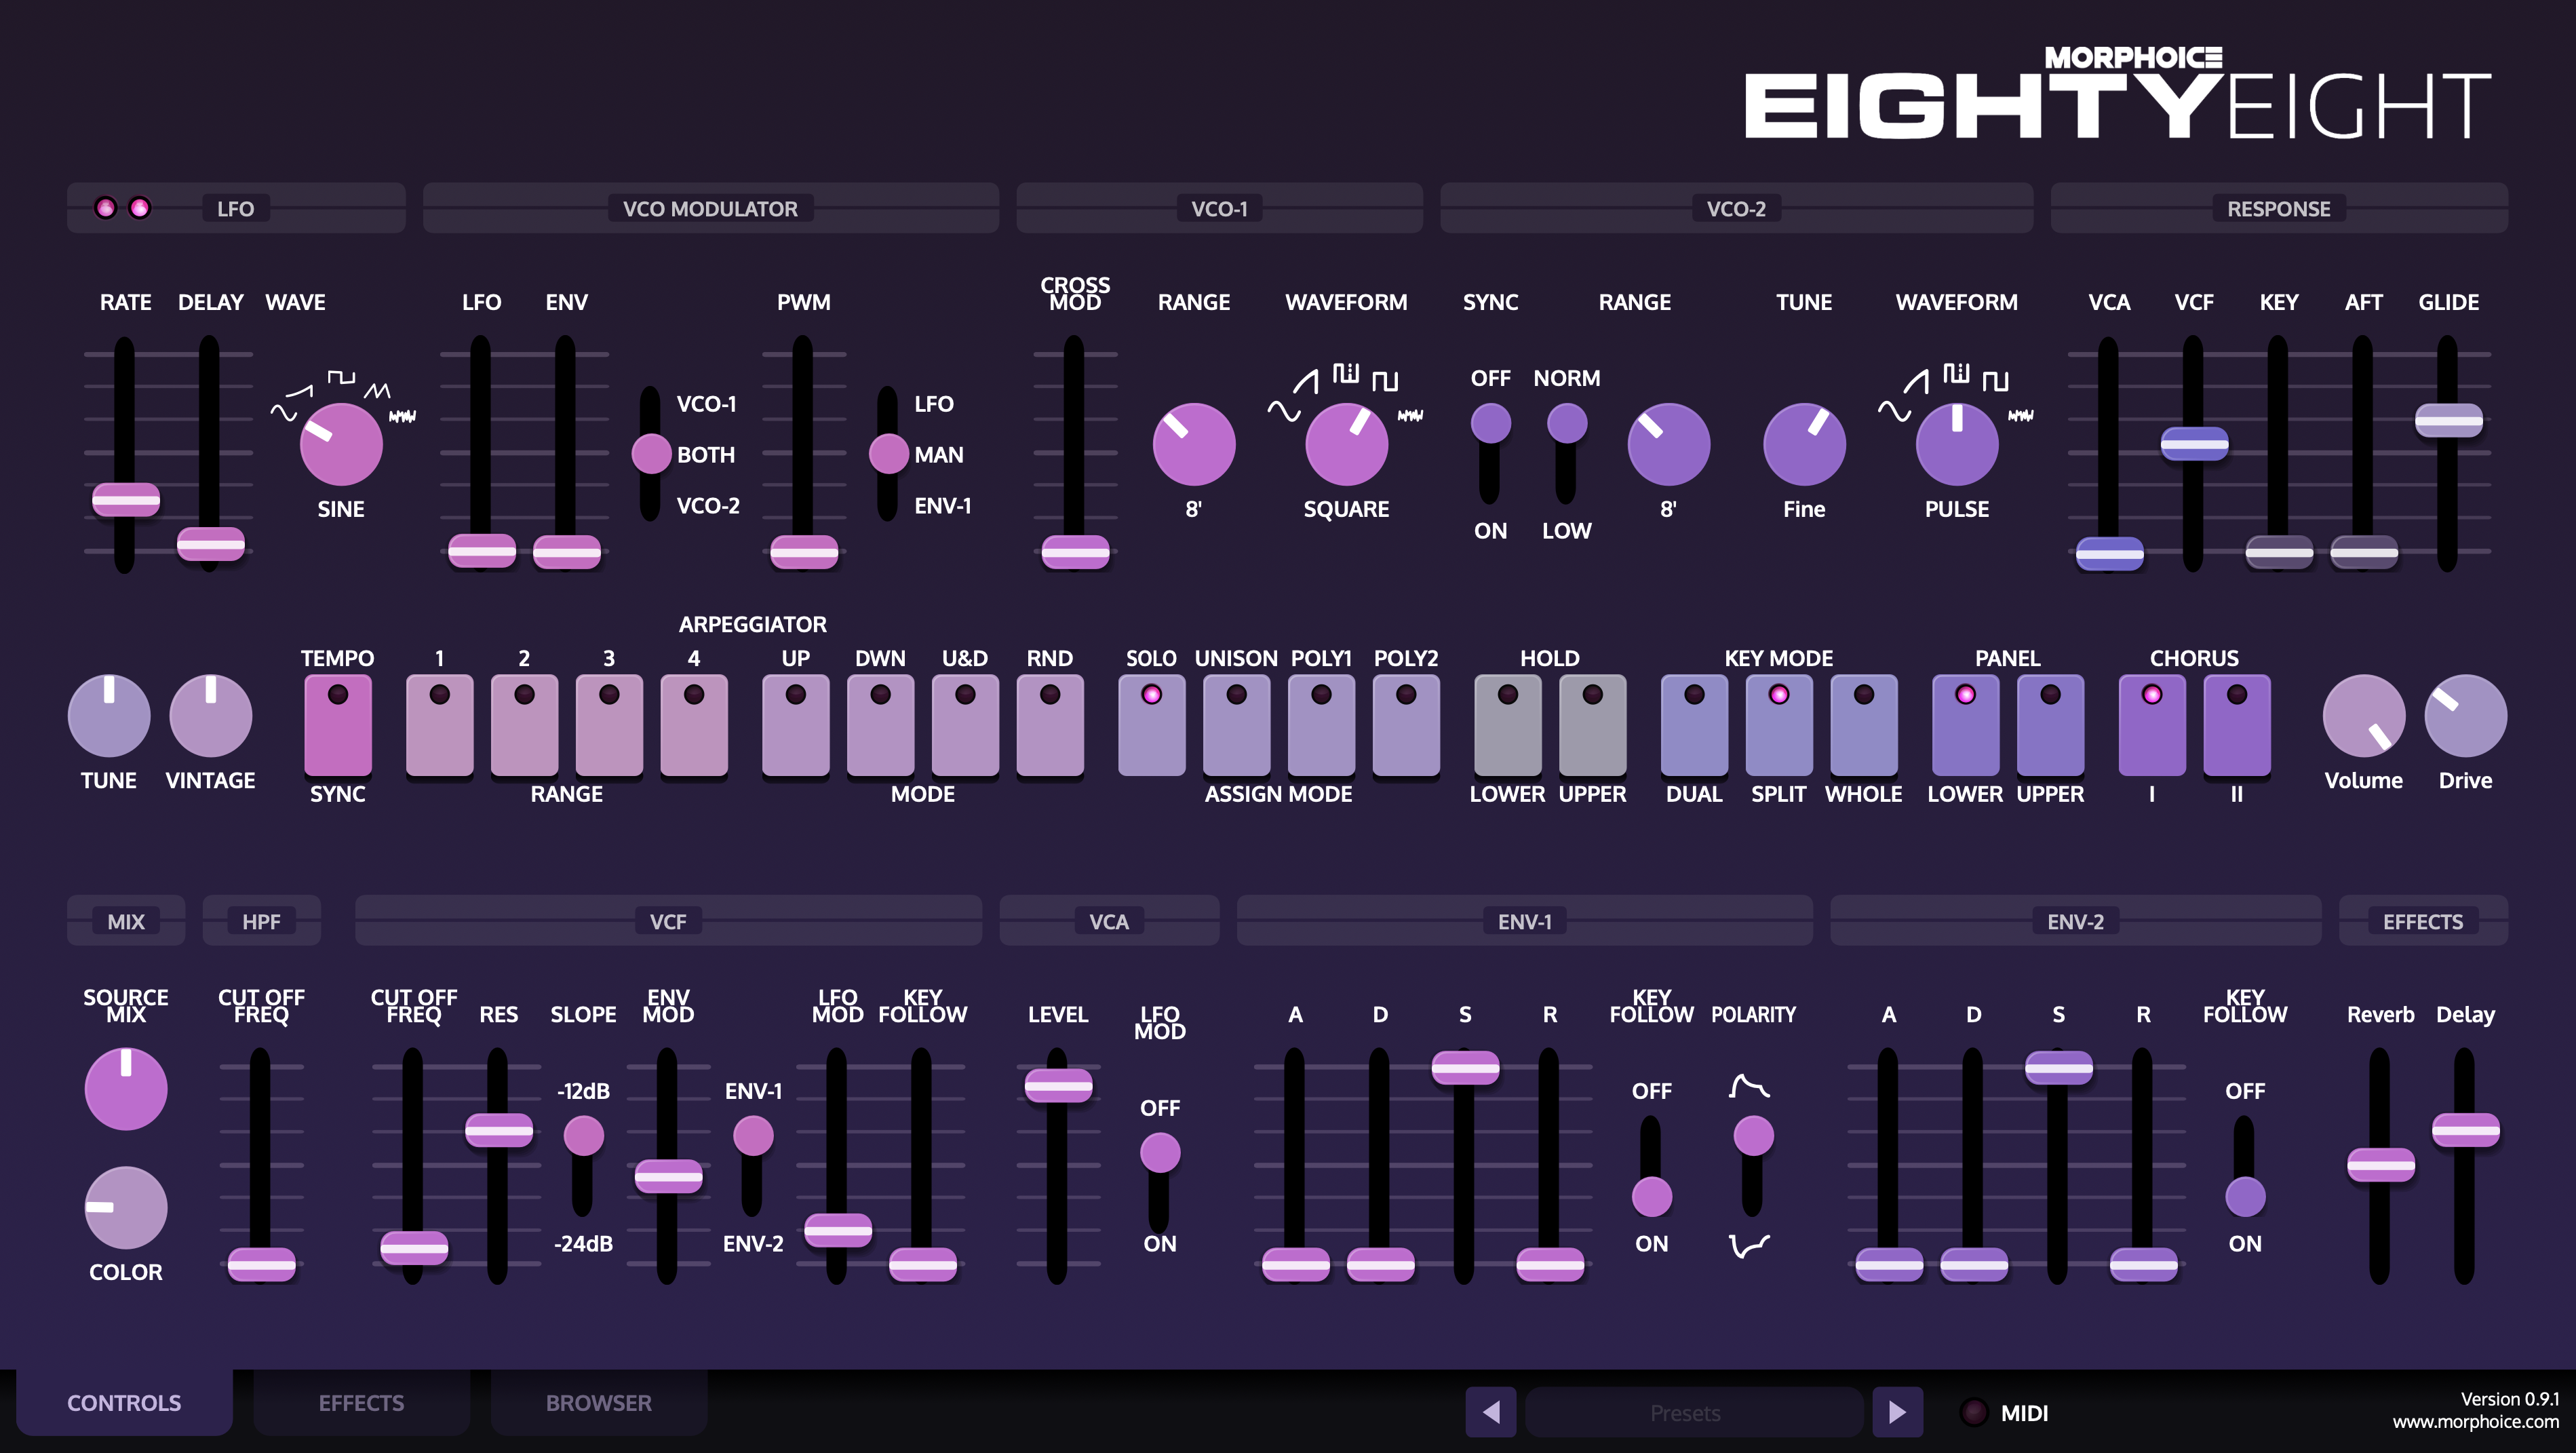
Task: Click the COLOR knob
Action: (x=125, y=1207)
